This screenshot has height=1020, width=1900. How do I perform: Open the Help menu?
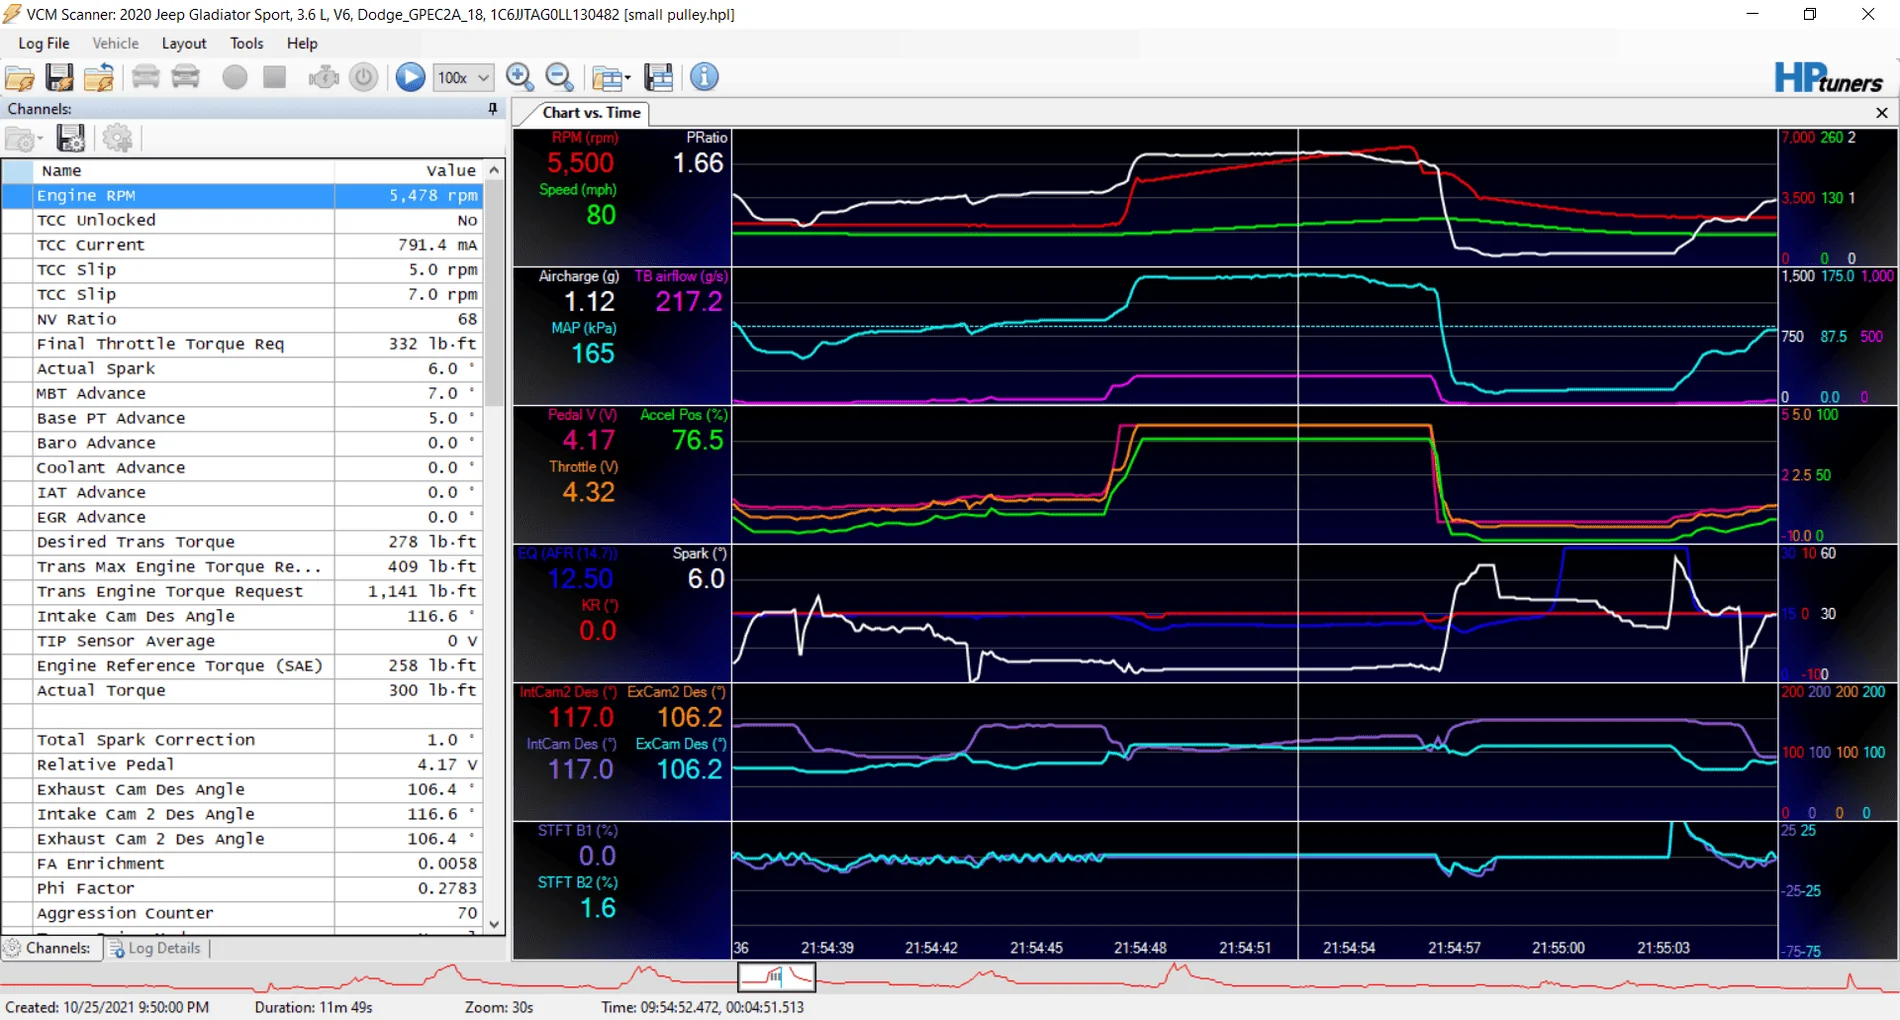(x=302, y=43)
